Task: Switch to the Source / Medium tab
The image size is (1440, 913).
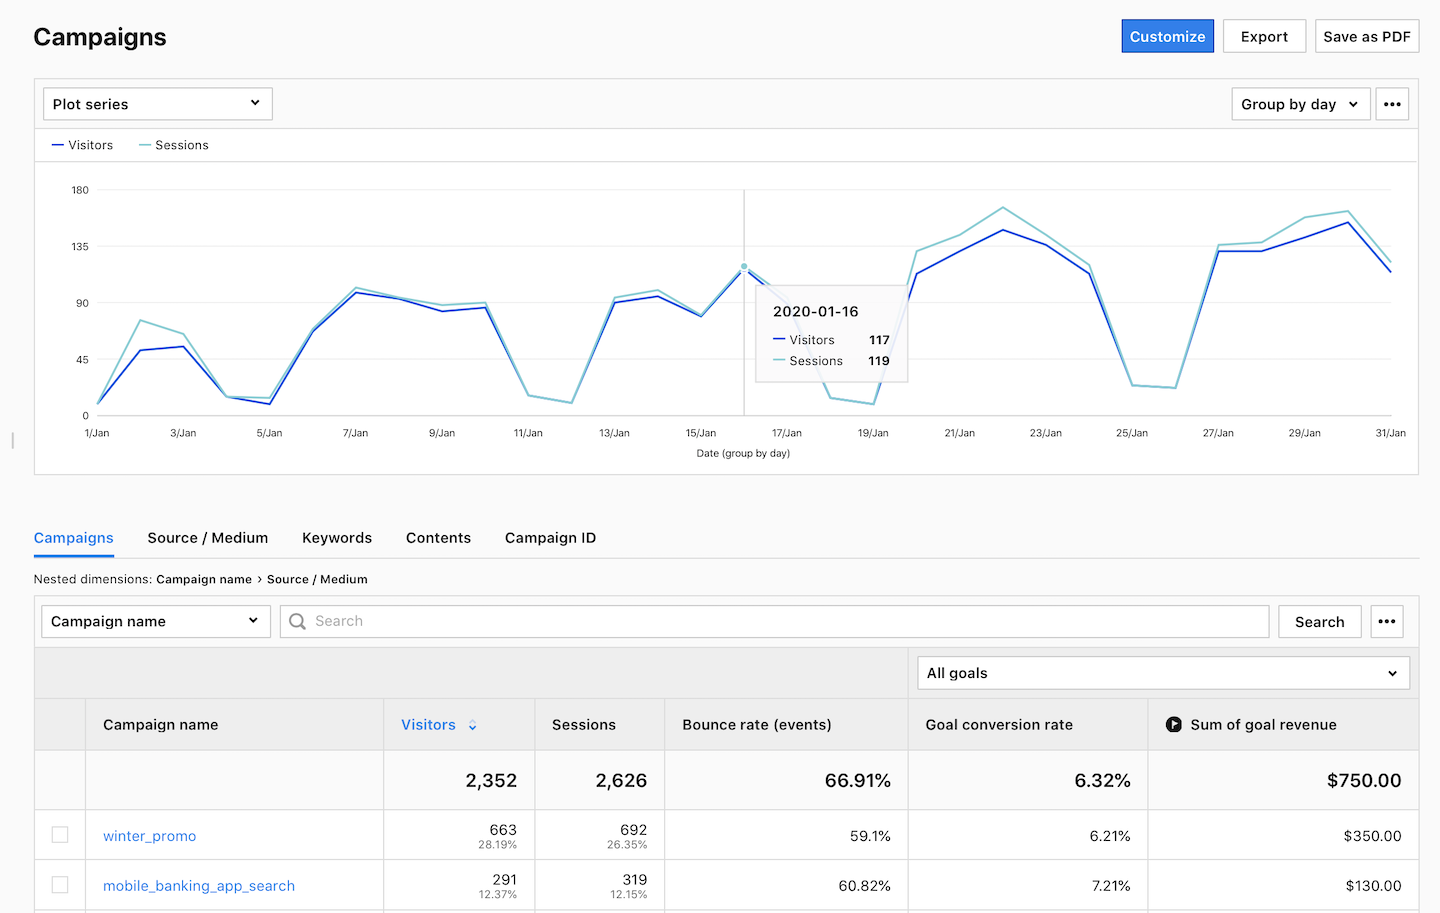Action: [208, 538]
